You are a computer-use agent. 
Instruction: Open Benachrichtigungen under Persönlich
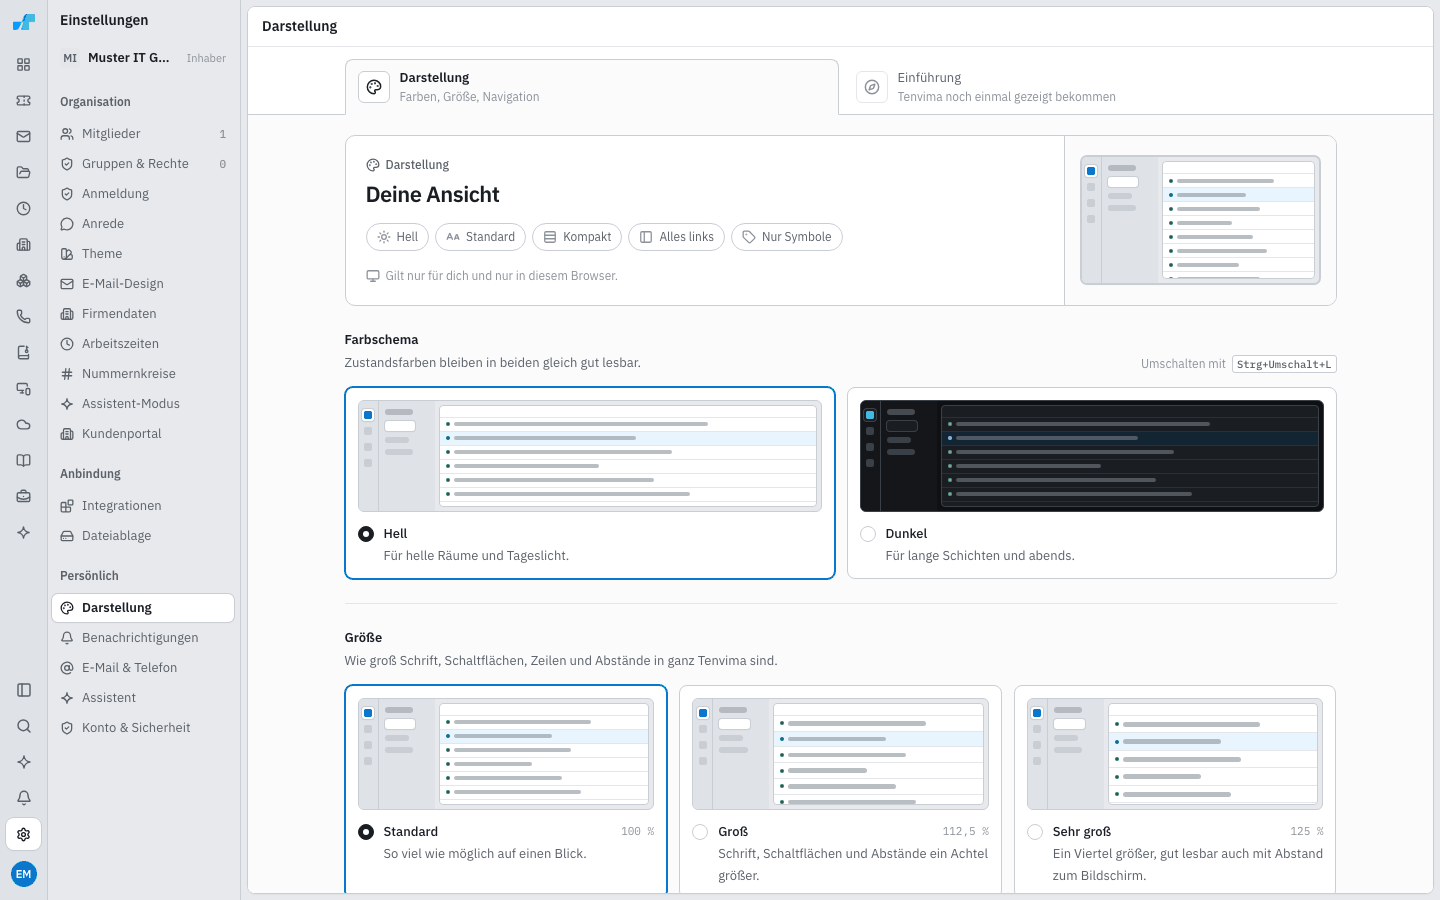pos(143,638)
